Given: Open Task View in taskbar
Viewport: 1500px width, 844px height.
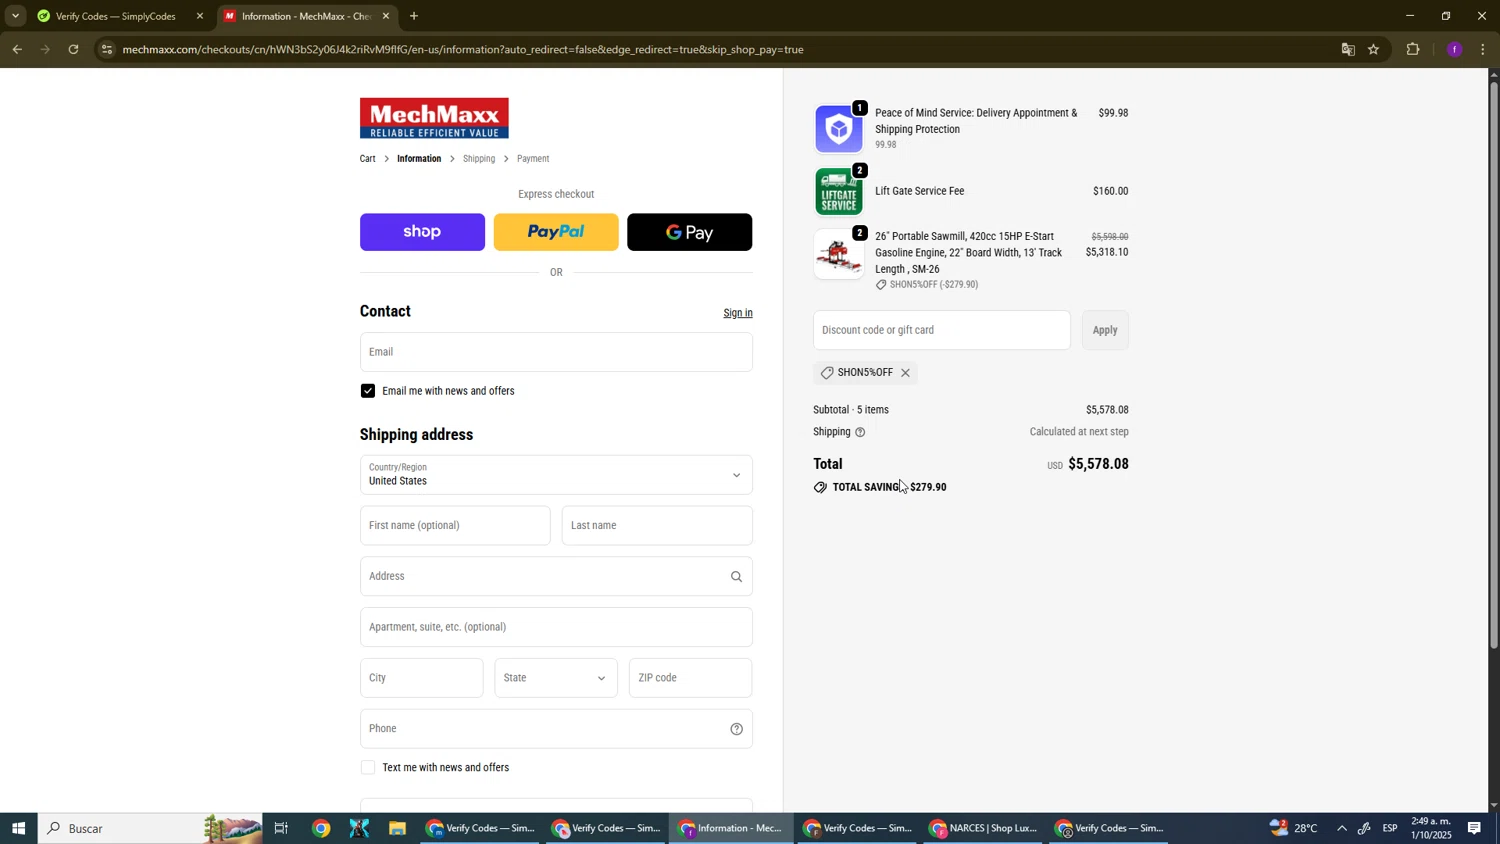Looking at the screenshot, I should coord(281,829).
